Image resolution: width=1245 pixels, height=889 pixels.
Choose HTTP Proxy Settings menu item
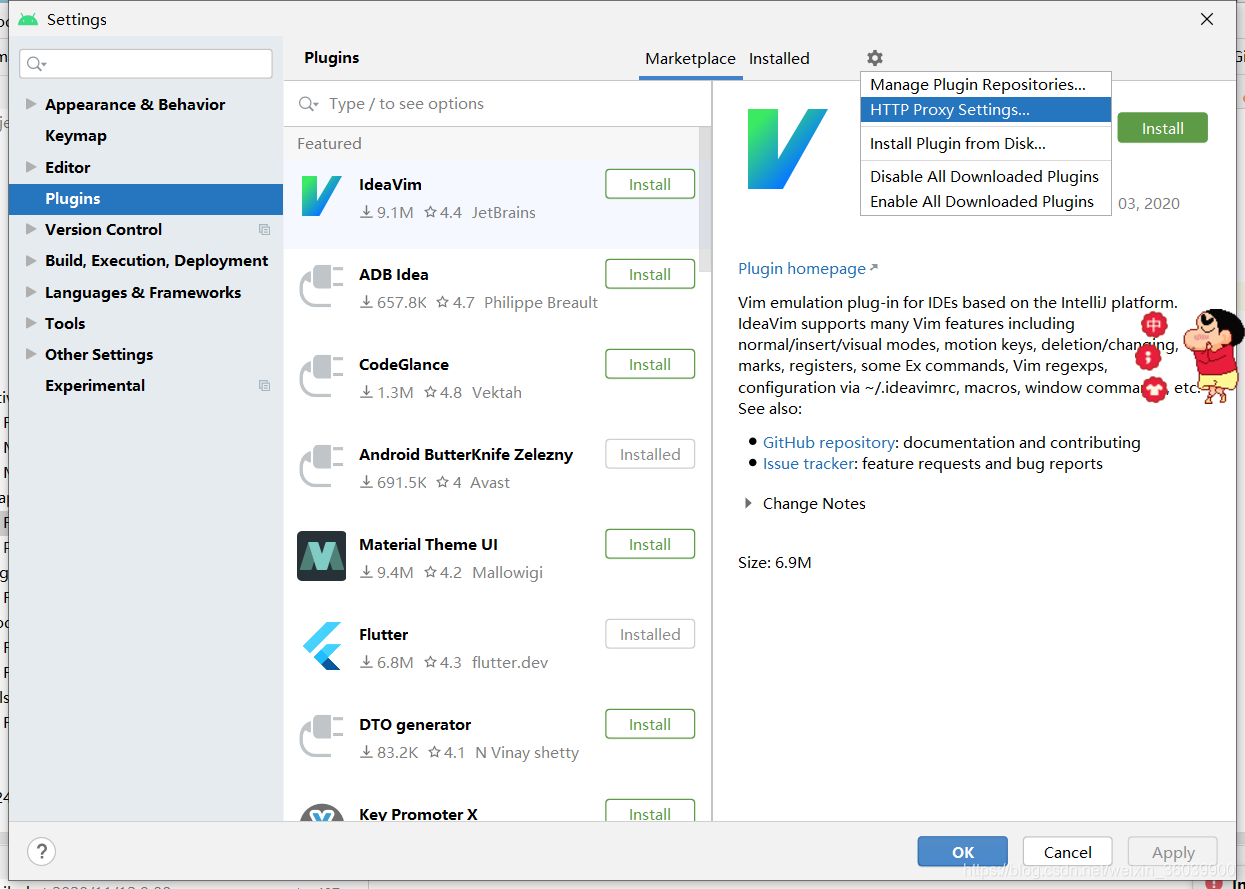click(x=986, y=110)
